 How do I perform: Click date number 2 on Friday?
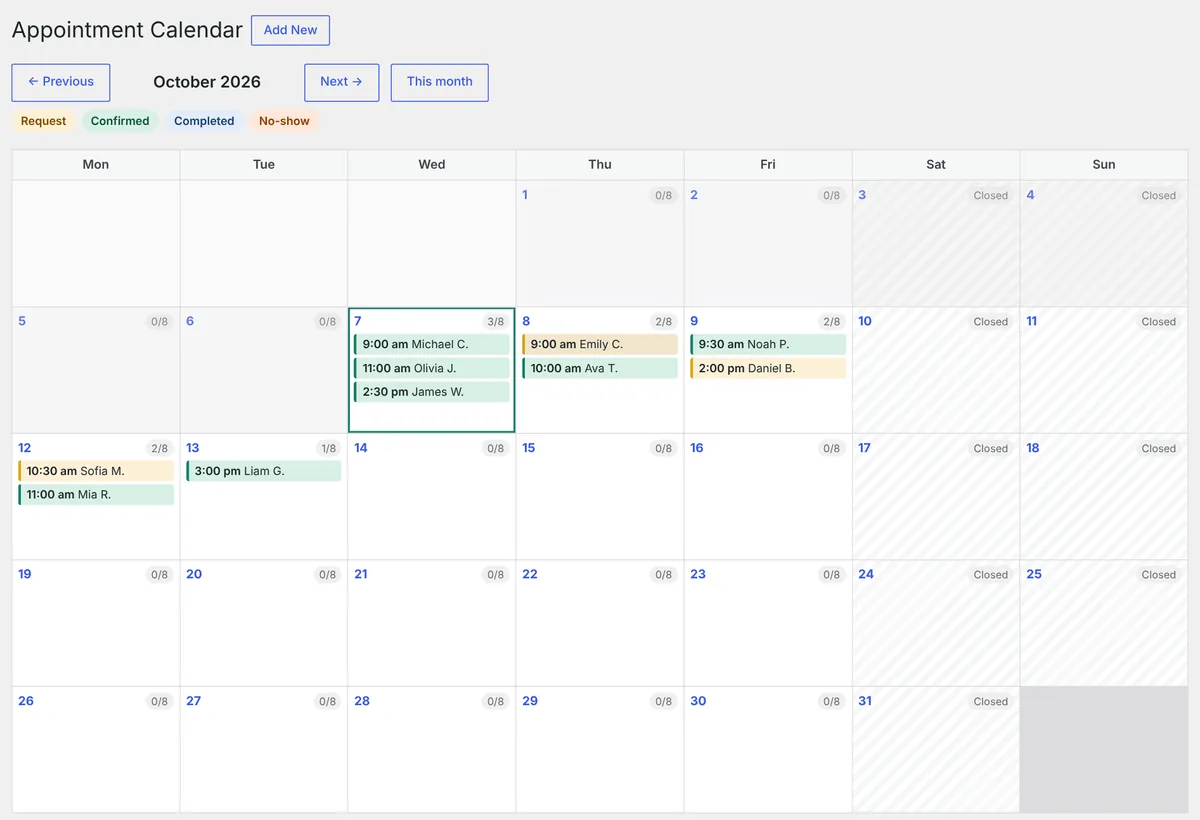(694, 195)
